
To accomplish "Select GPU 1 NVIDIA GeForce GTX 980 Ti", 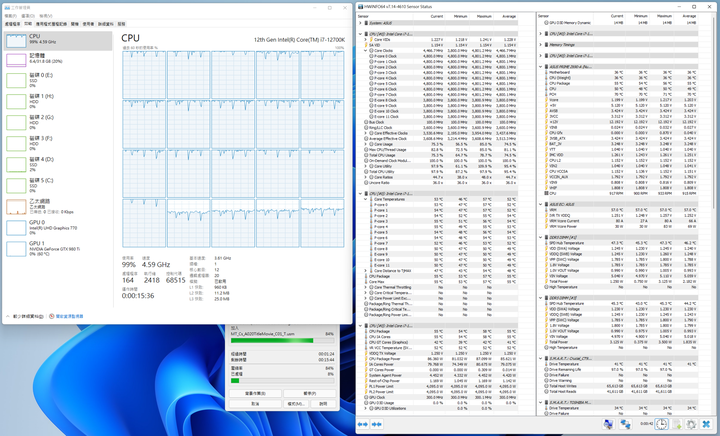I will tap(58, 249).
